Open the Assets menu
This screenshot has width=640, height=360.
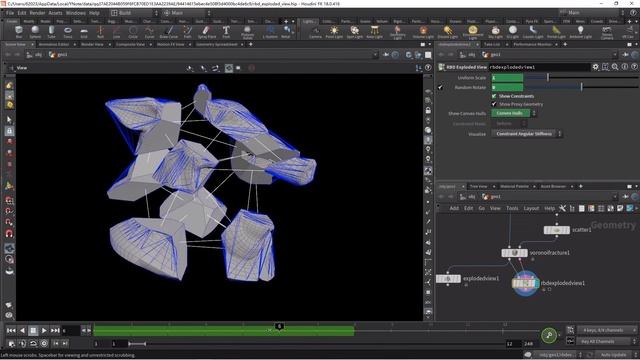(55, 13)
